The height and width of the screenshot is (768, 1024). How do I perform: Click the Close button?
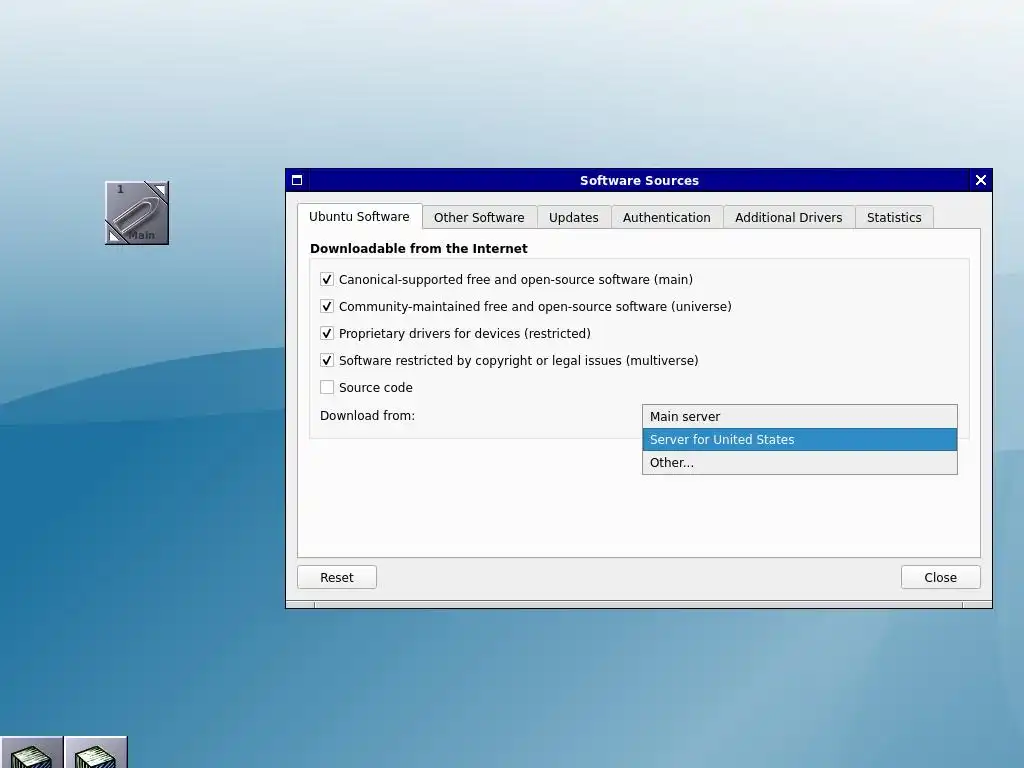click(940, 577)
